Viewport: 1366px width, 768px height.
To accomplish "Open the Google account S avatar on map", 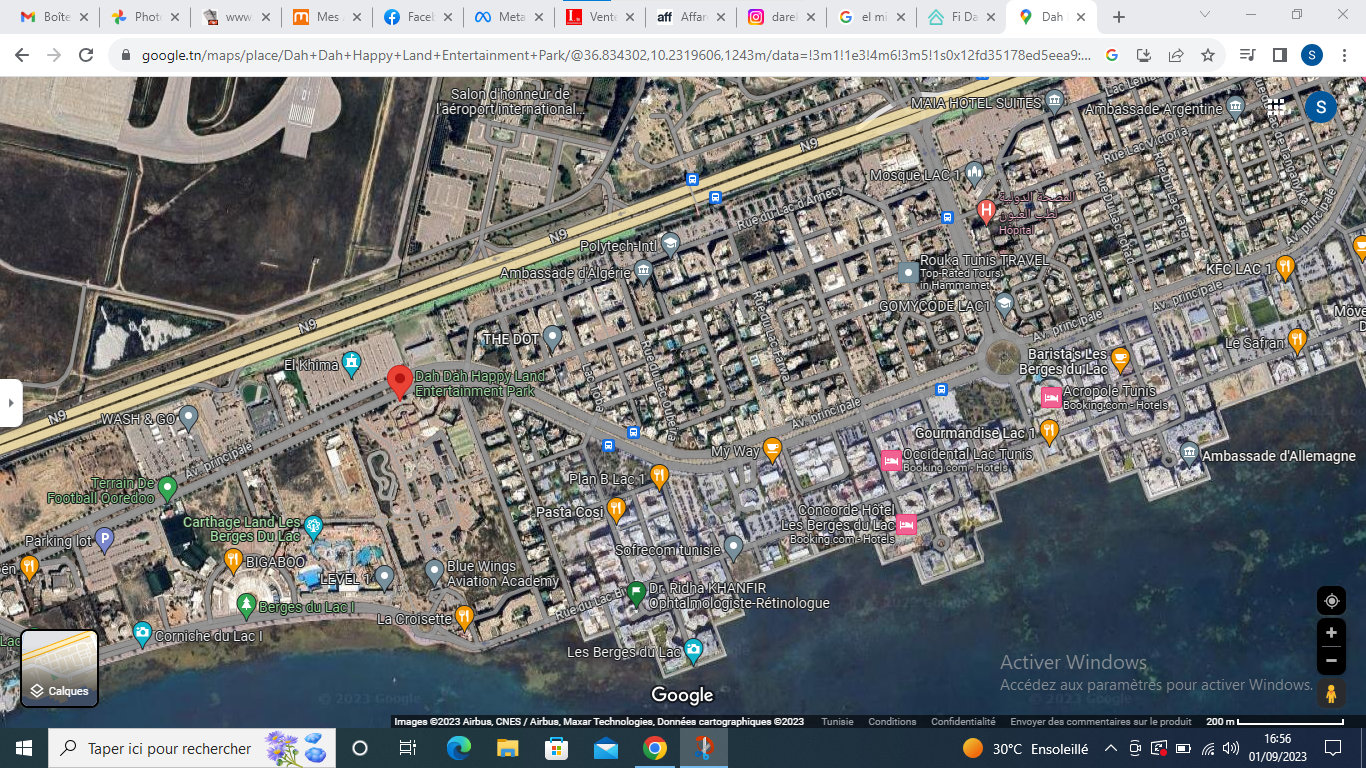I will click(x=1320, y=106).
